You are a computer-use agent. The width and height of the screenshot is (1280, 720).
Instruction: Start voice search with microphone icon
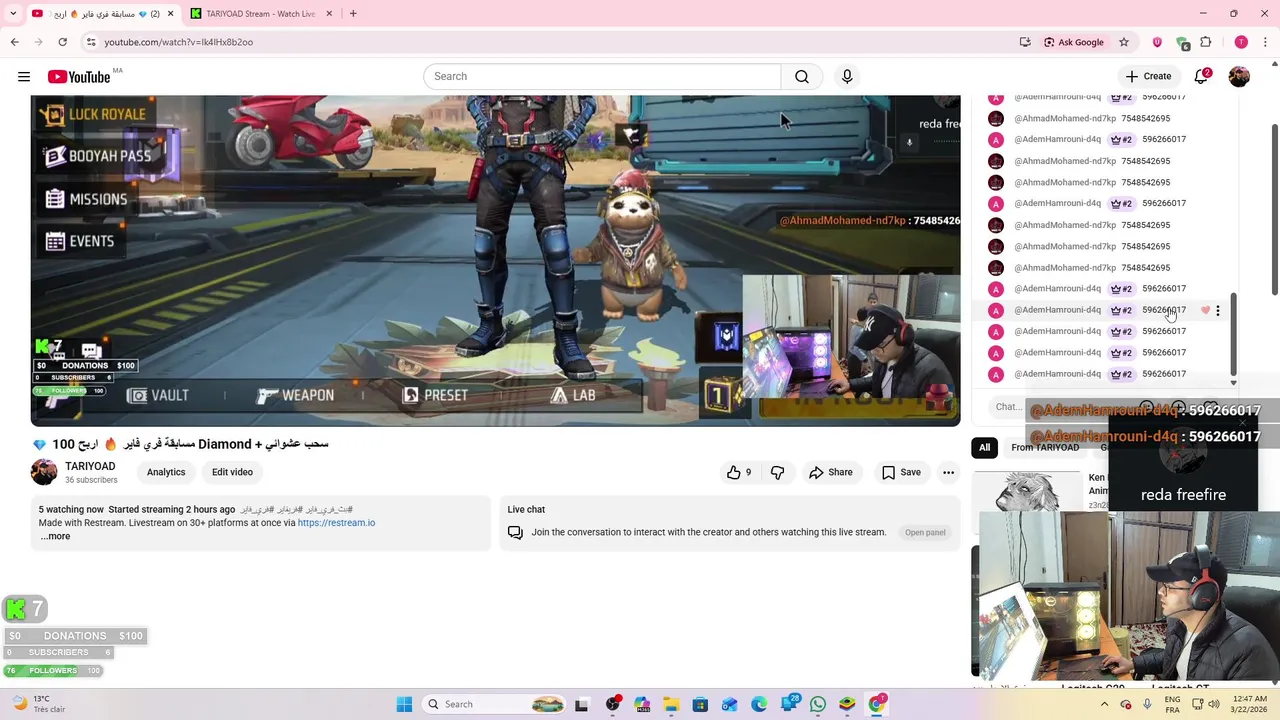click(x=847, y=76)
